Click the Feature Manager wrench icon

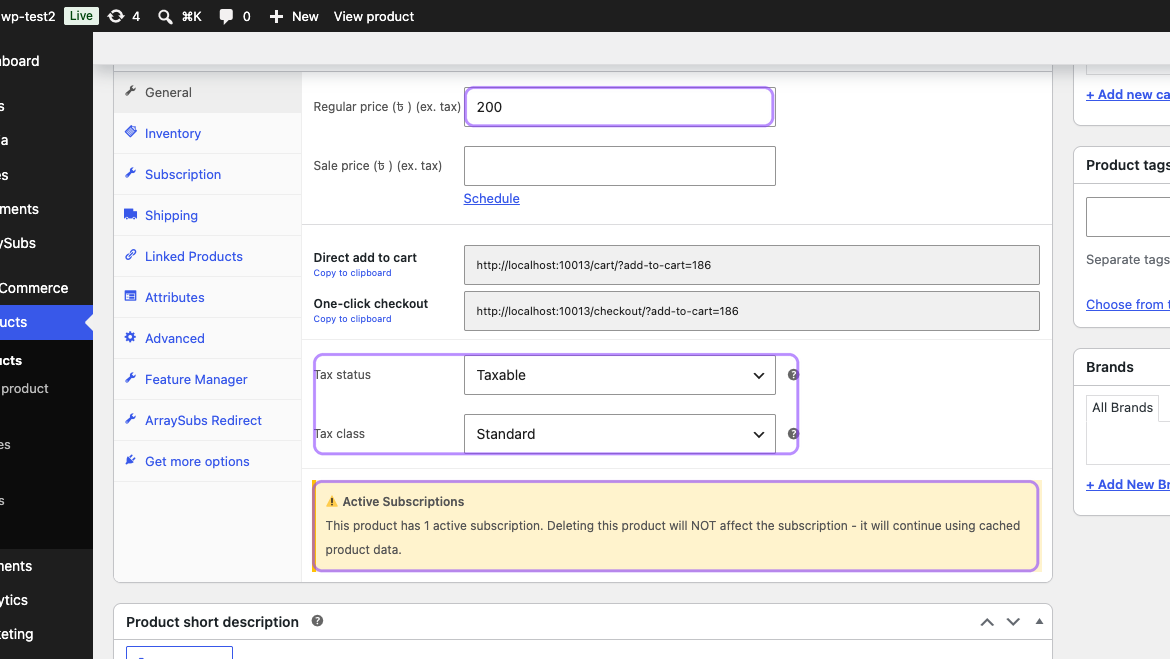131,378
